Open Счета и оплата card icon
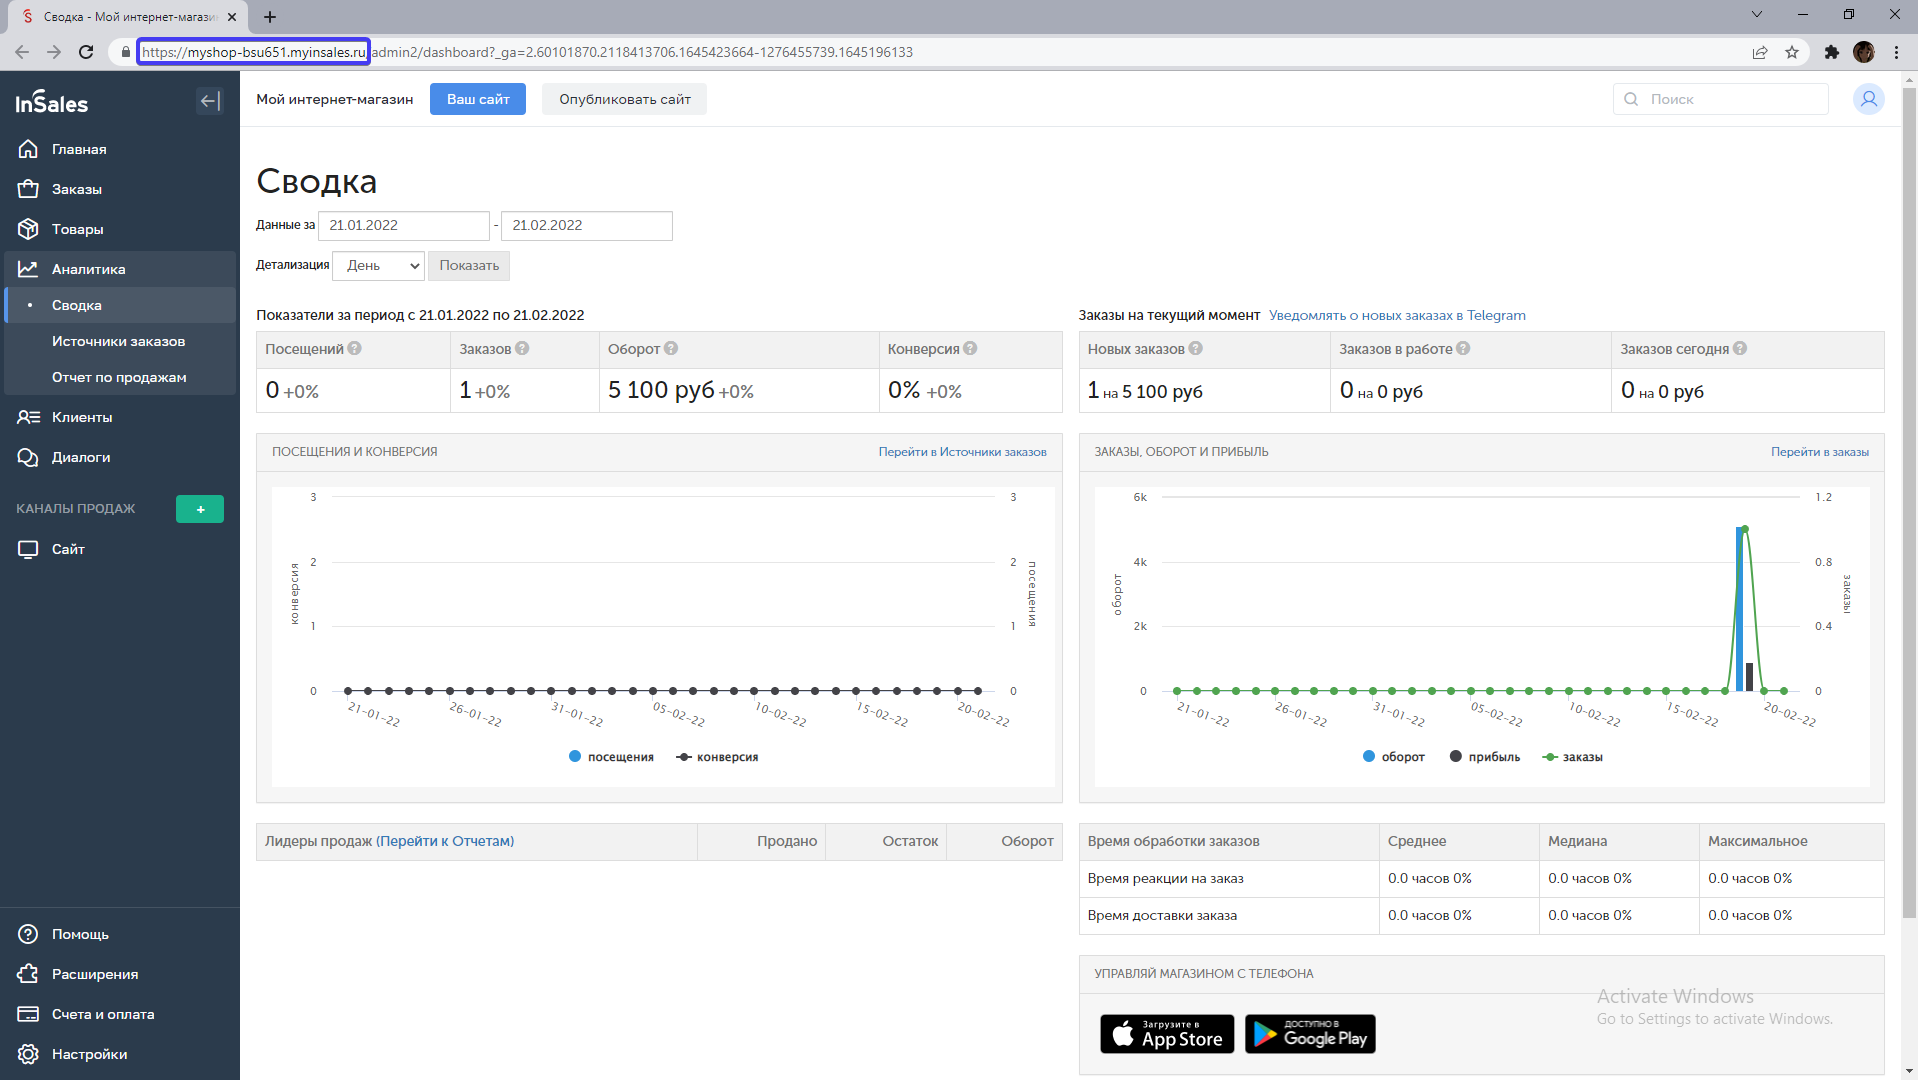The width and height of the screenshot is (1918, 1080). tap(28, 1014)
